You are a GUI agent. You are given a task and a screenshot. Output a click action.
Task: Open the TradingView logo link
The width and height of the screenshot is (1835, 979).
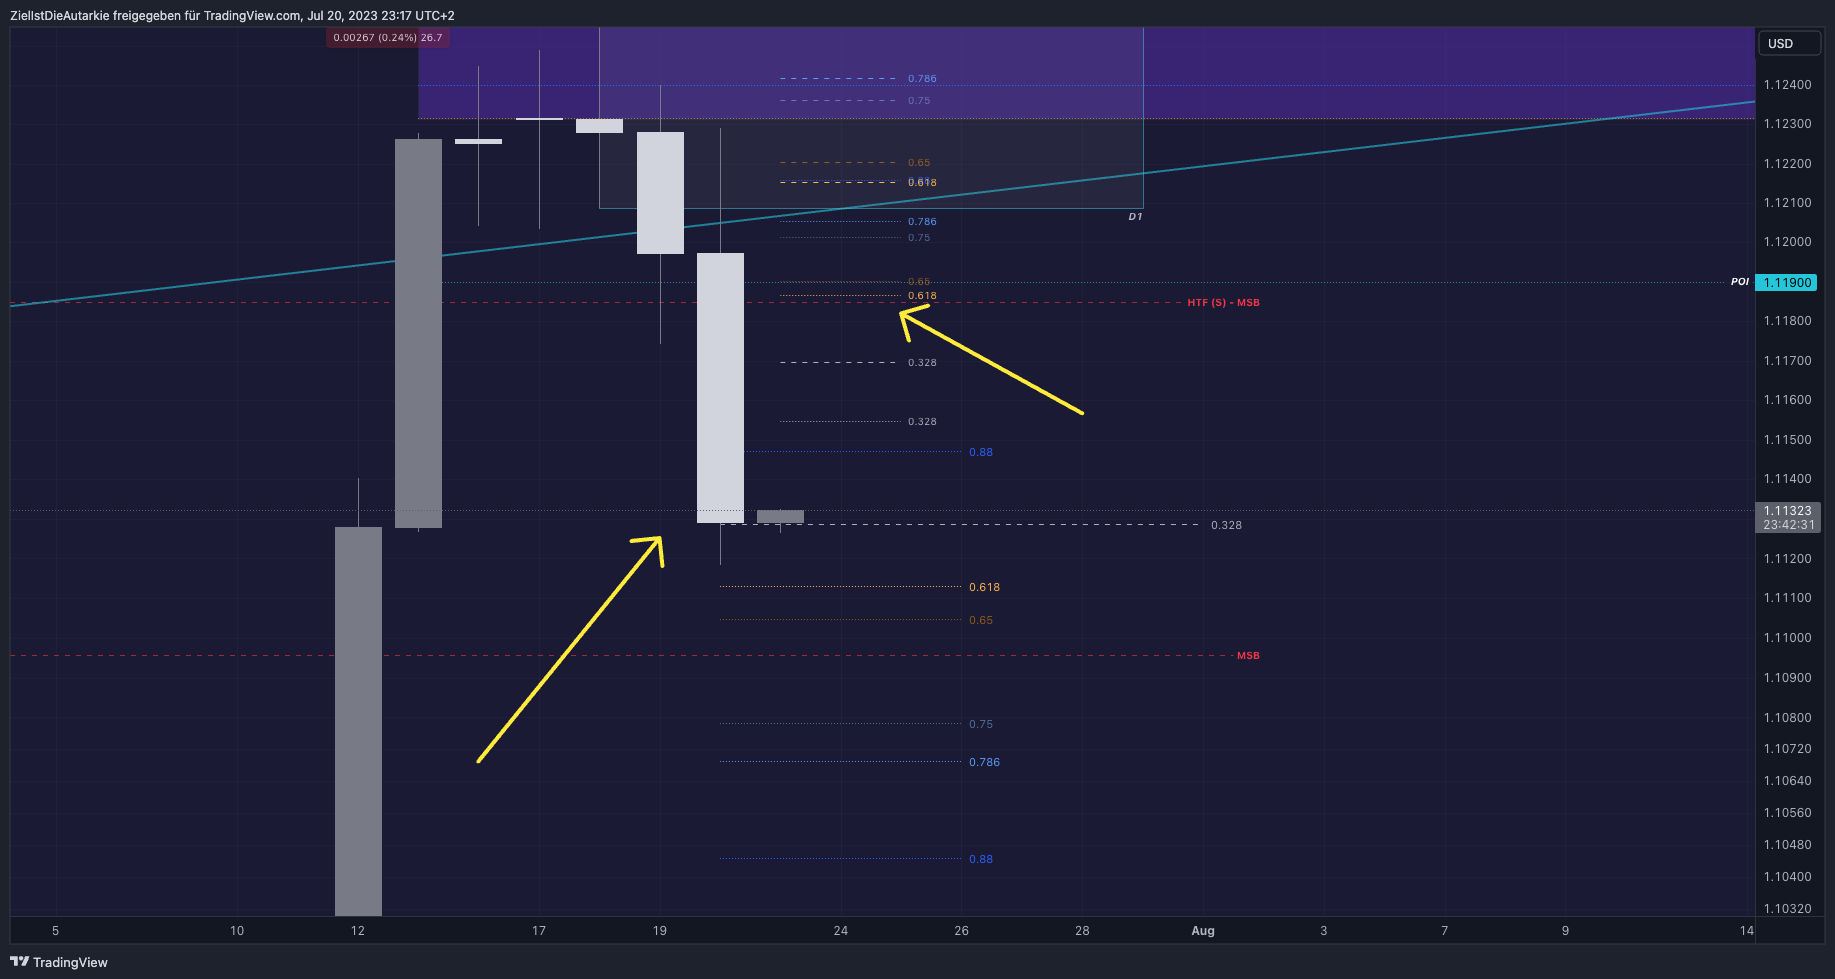[59, 962]
